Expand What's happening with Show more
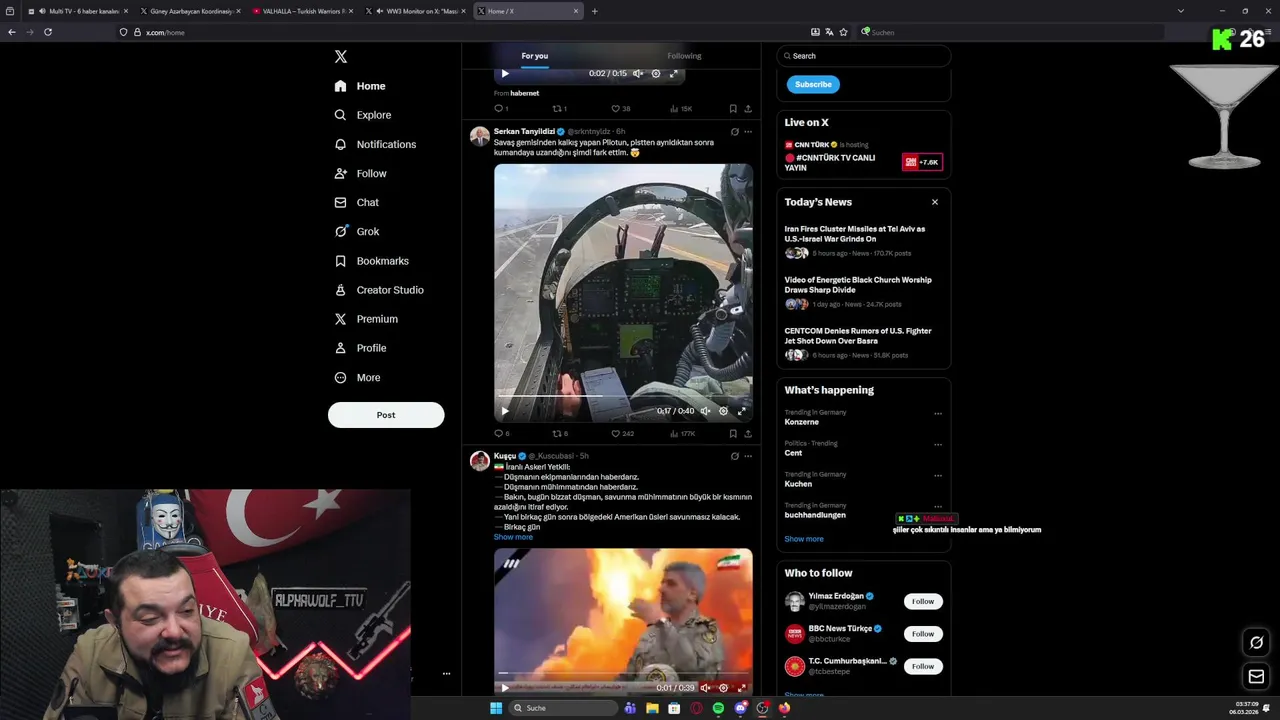The width and height of the screenshot is (1280, 720). (x=804, y=539)
